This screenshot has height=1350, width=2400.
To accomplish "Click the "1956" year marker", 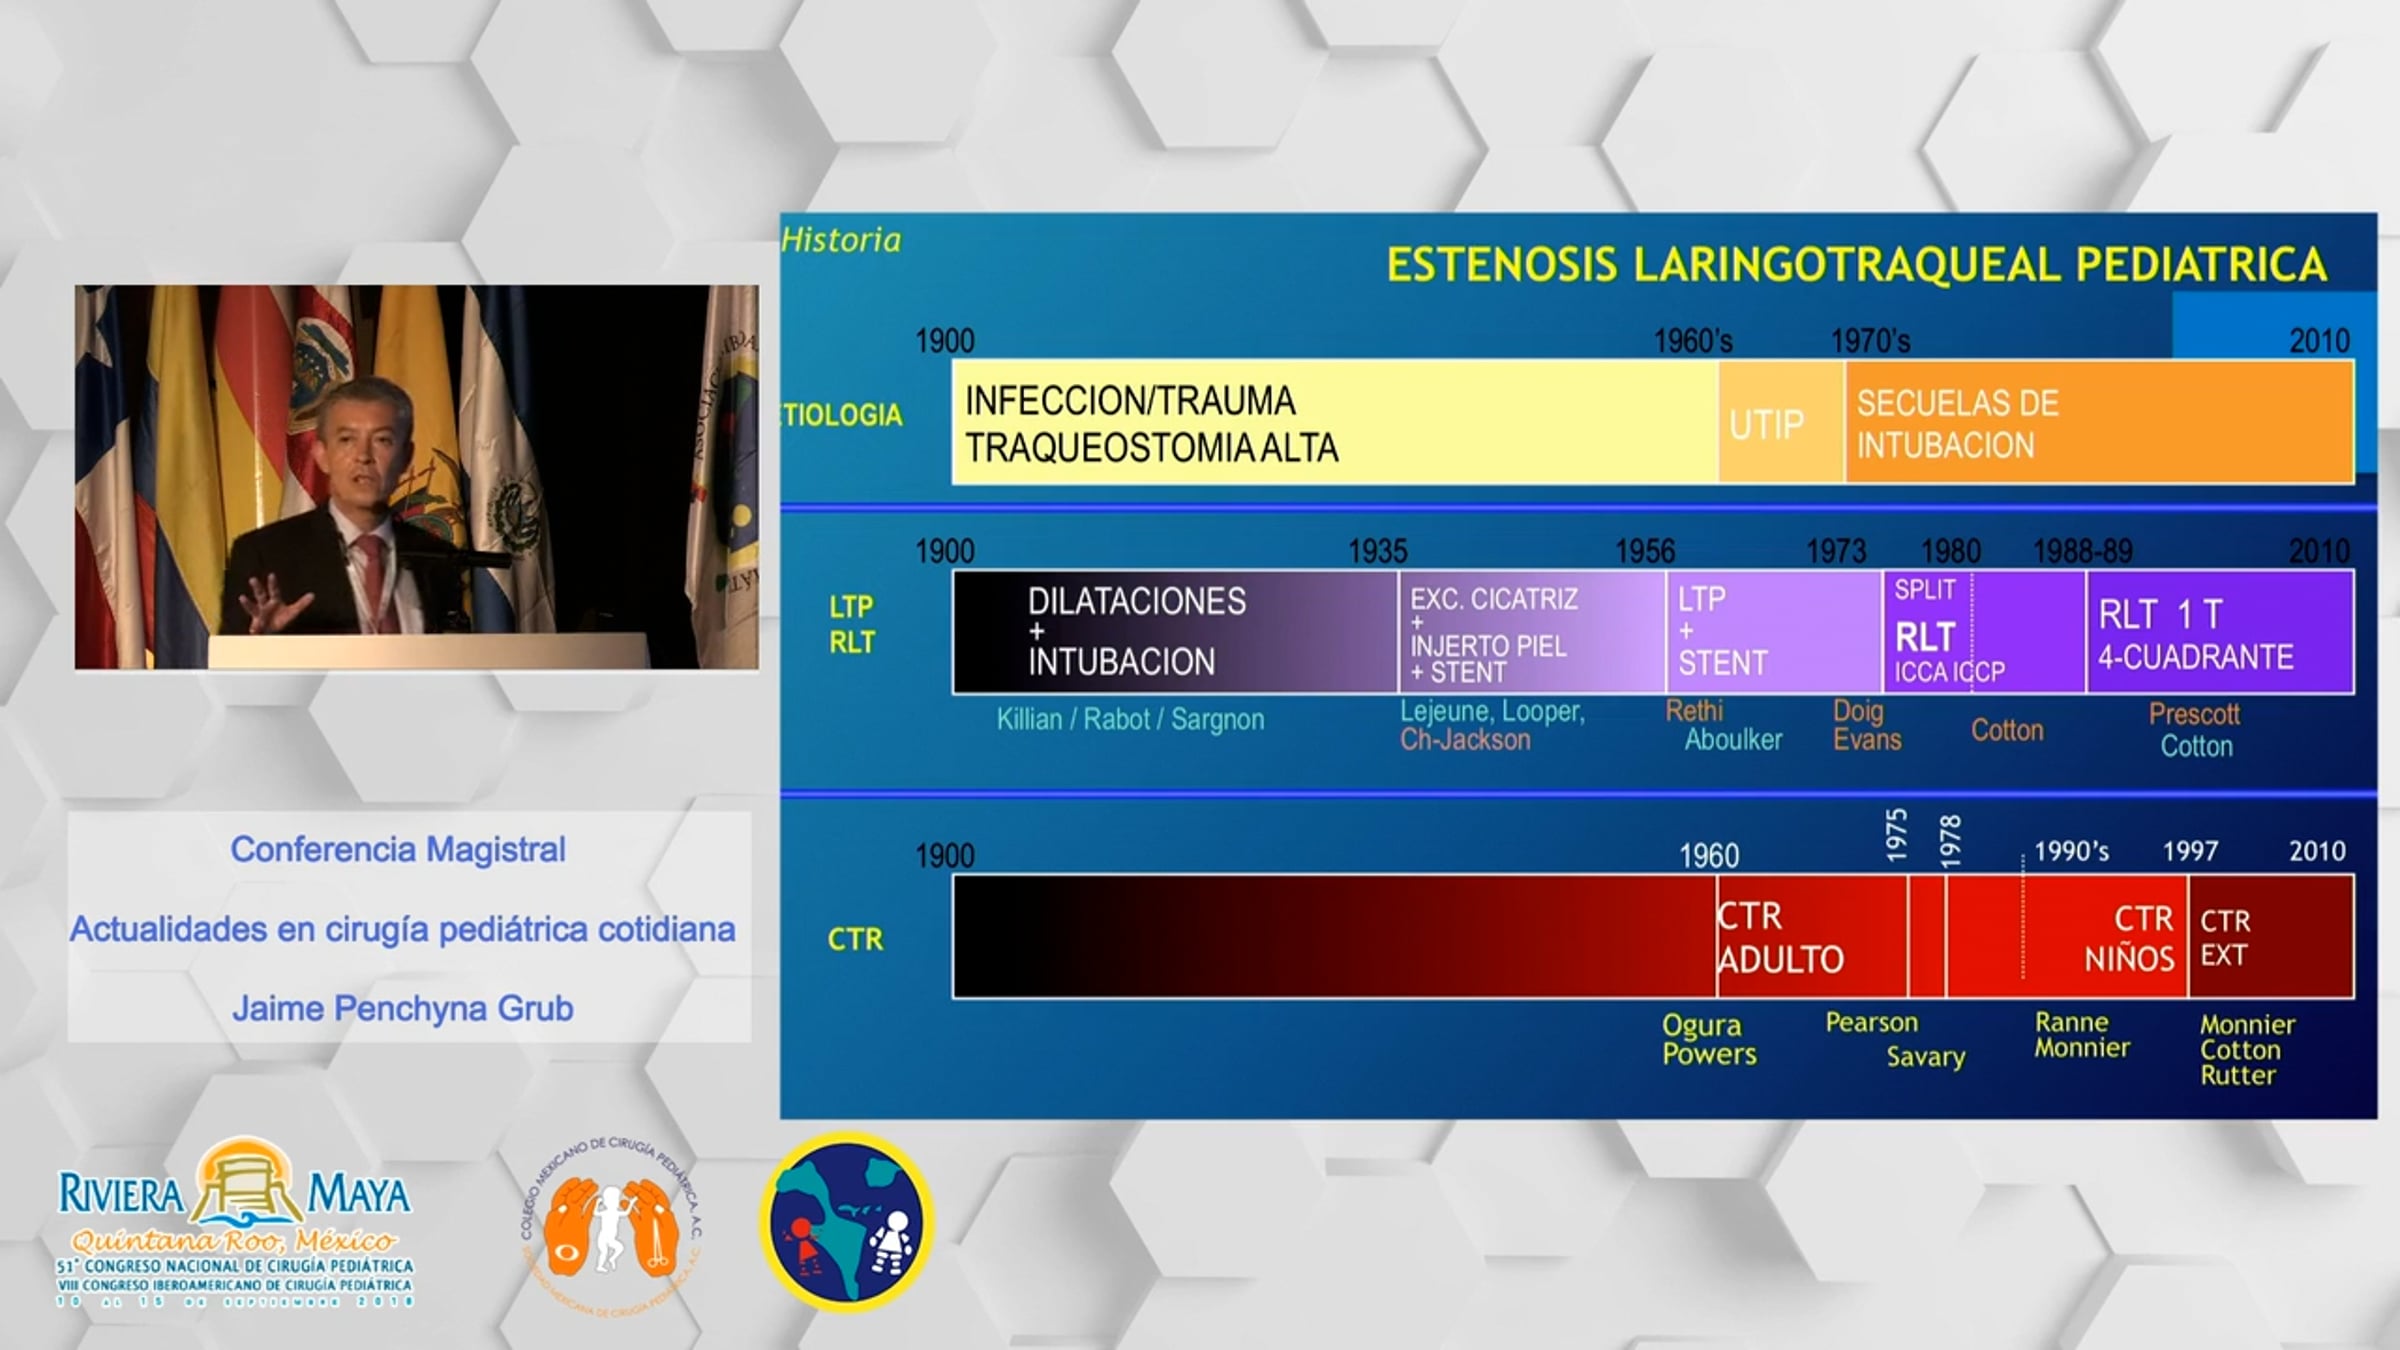I will (1646, 551).
